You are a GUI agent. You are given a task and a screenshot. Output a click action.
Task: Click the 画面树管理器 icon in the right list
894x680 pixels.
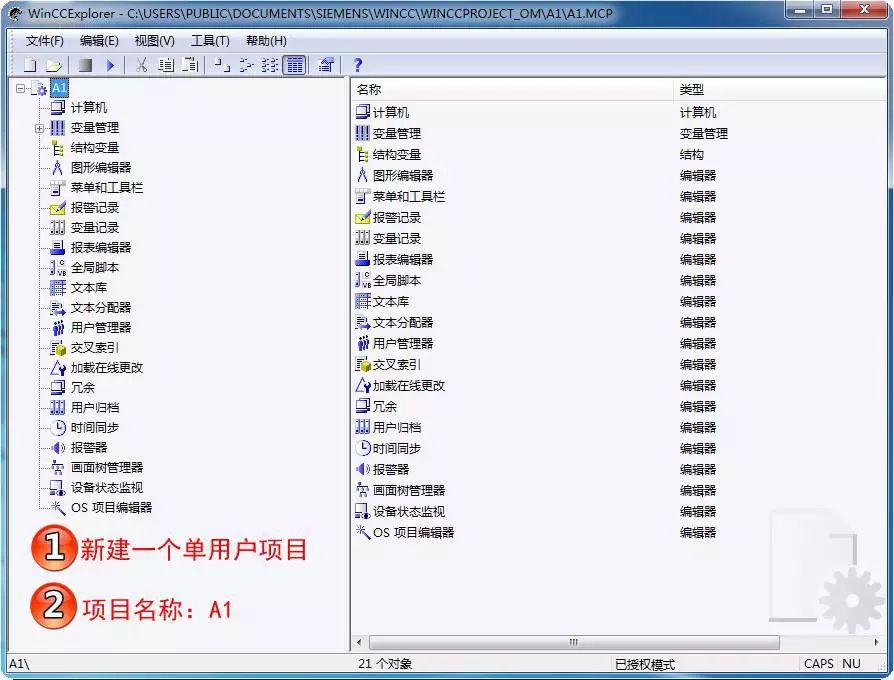(x=363, y=490)
